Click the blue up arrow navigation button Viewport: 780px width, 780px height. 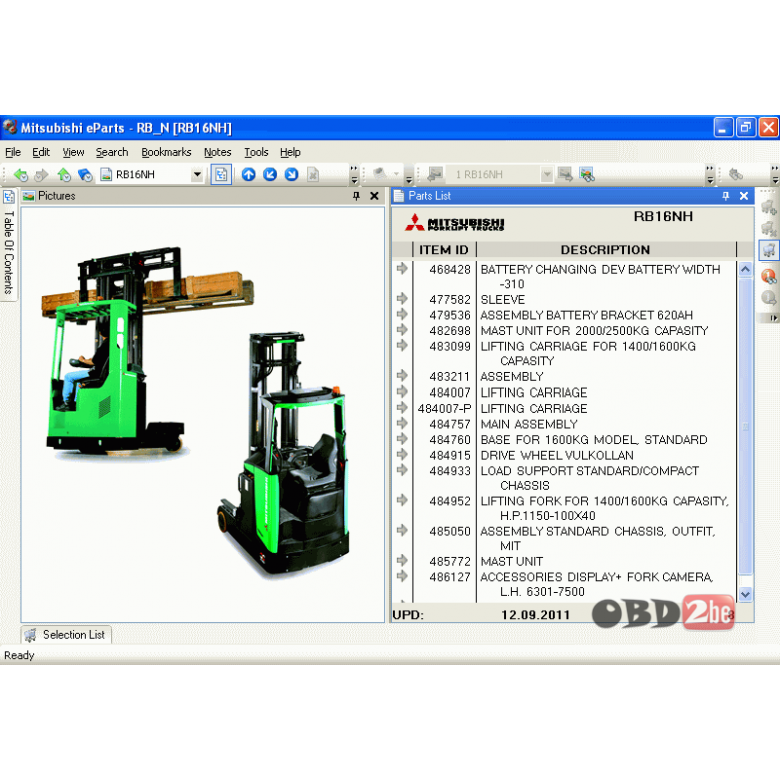249,175
